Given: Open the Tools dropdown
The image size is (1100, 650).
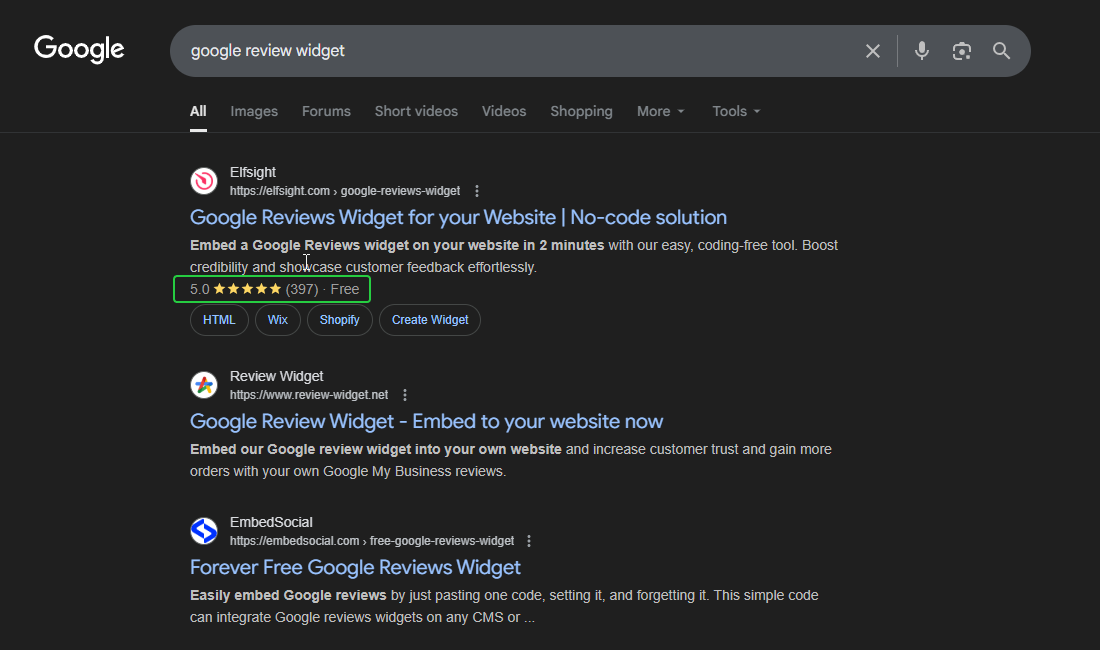Looking at the screenshot, I should click(x=735, y=111).
